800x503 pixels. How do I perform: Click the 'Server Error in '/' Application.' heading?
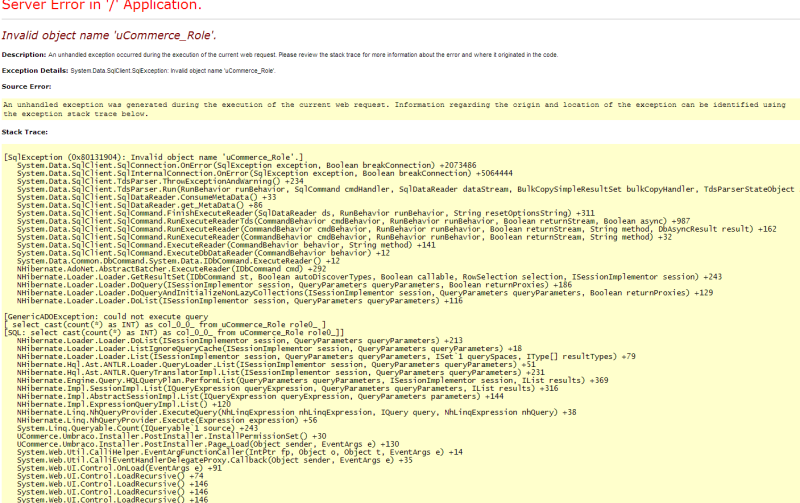pos(102,6)
